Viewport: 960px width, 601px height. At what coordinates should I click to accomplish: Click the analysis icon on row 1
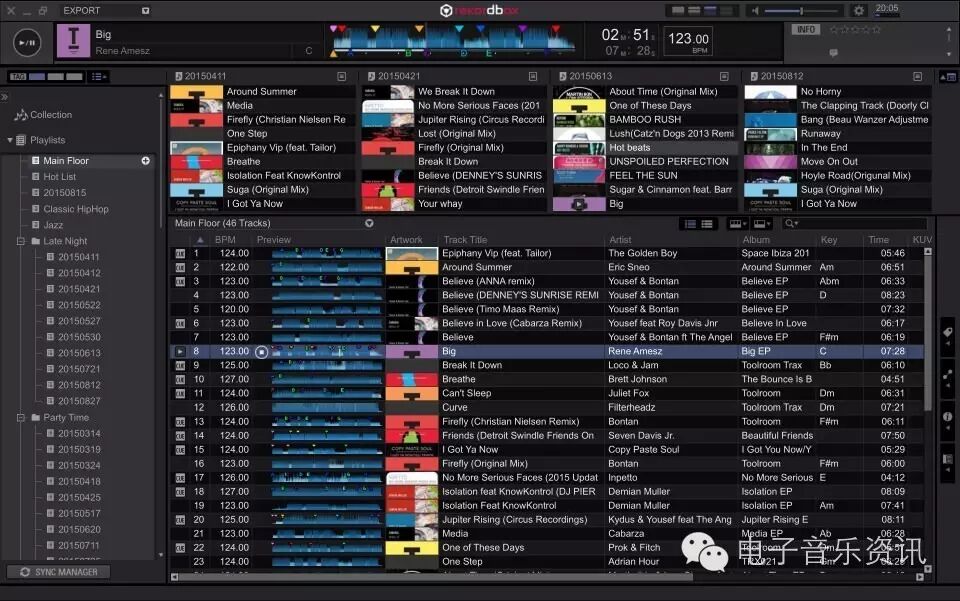pyautogui.click(x=180, y=253)
